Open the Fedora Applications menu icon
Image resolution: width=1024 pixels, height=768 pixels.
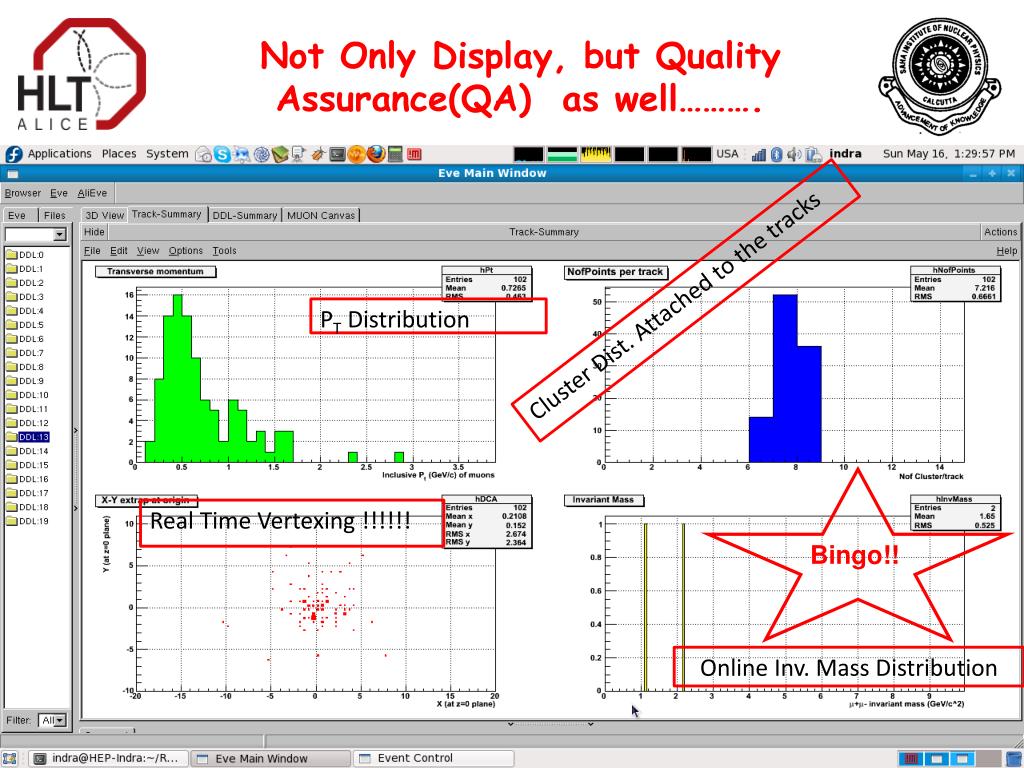click(x=14, y=154)
